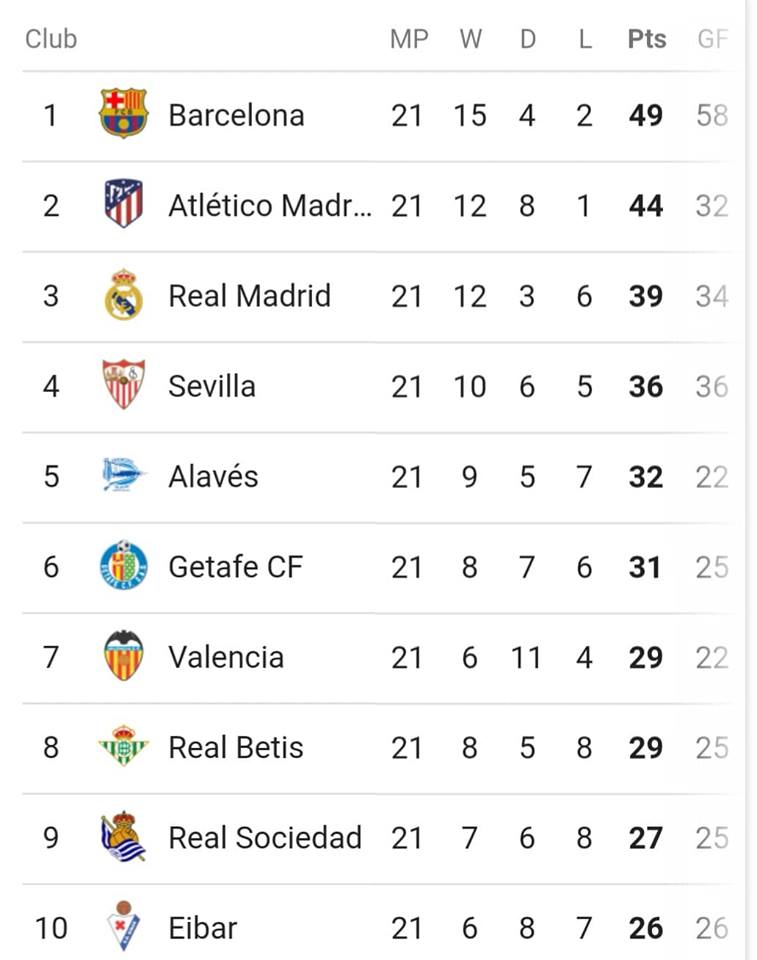The width and height of the screenshot is (757, 960).
Task: Select the Sevilla team name
Action: [212, 386]
